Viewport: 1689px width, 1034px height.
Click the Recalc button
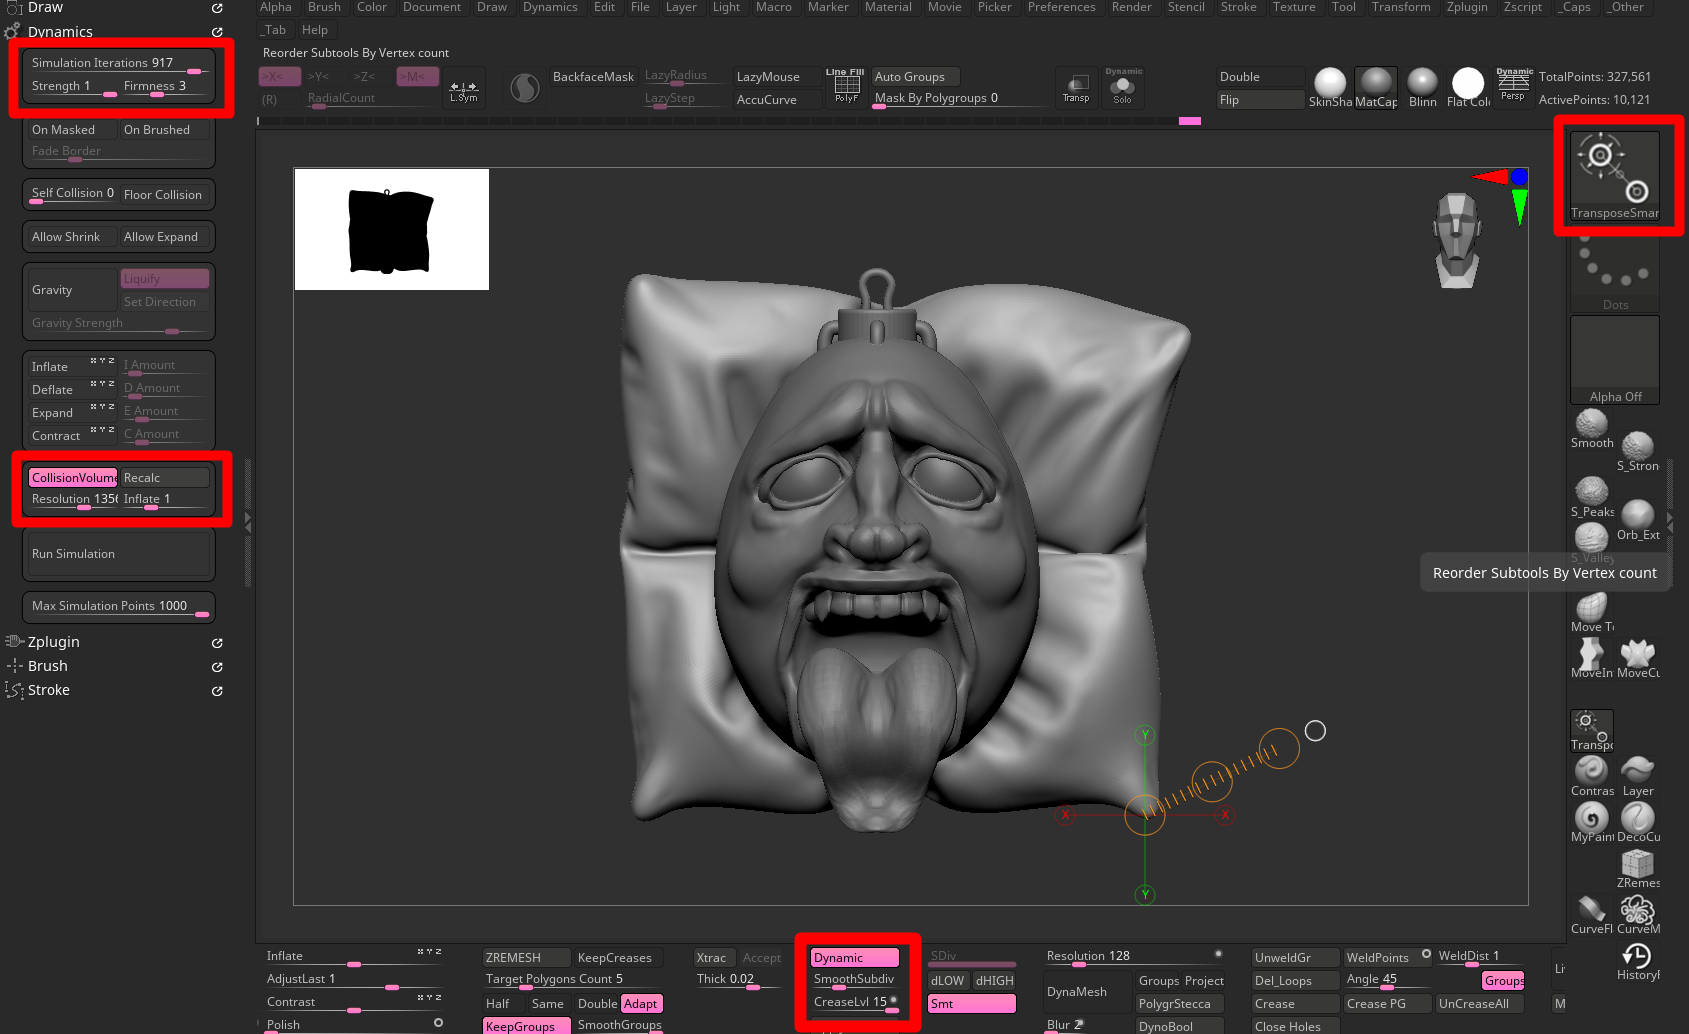pos(165,478)
